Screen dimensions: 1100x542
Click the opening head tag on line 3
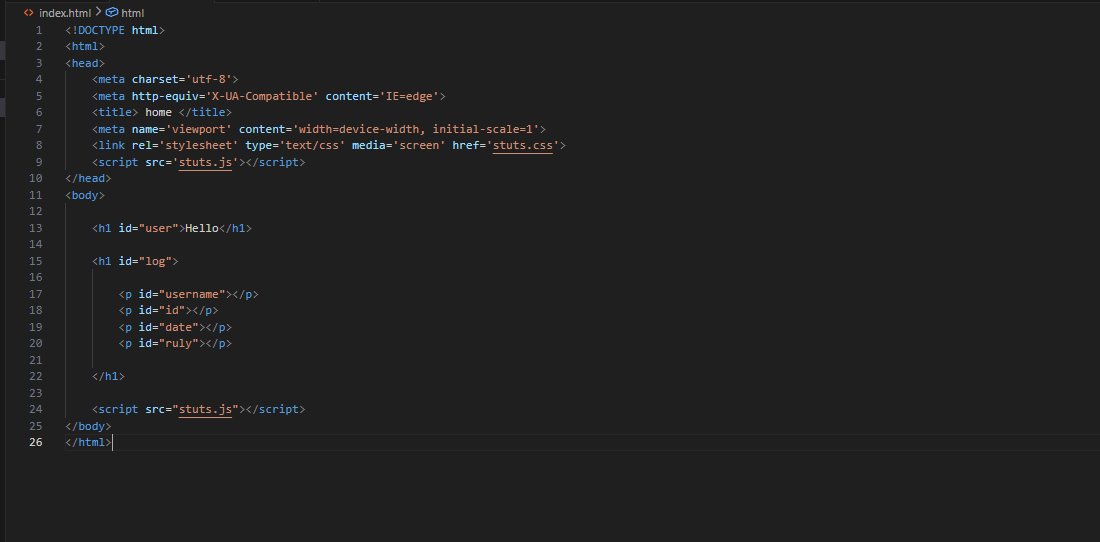[x=85, y=63]
